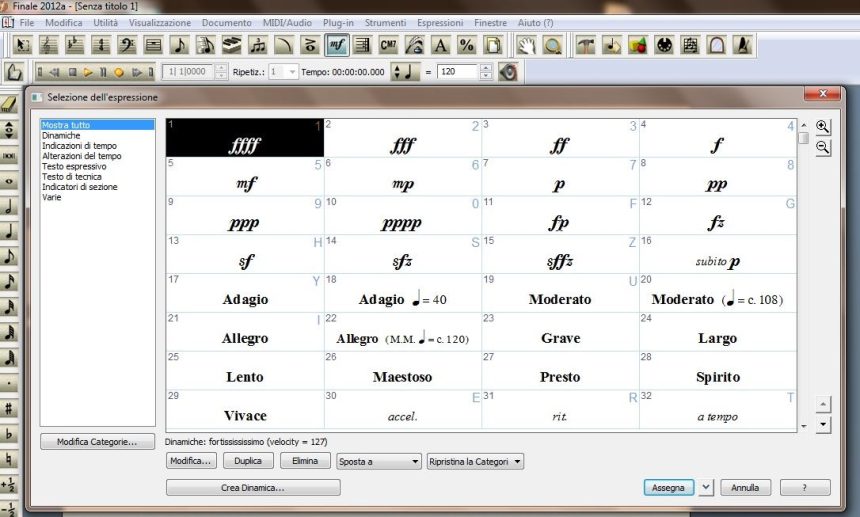Click the 'Crea Dinamica...' button
The height and width of the screenshot is (517, 860).
pos(253,488)
